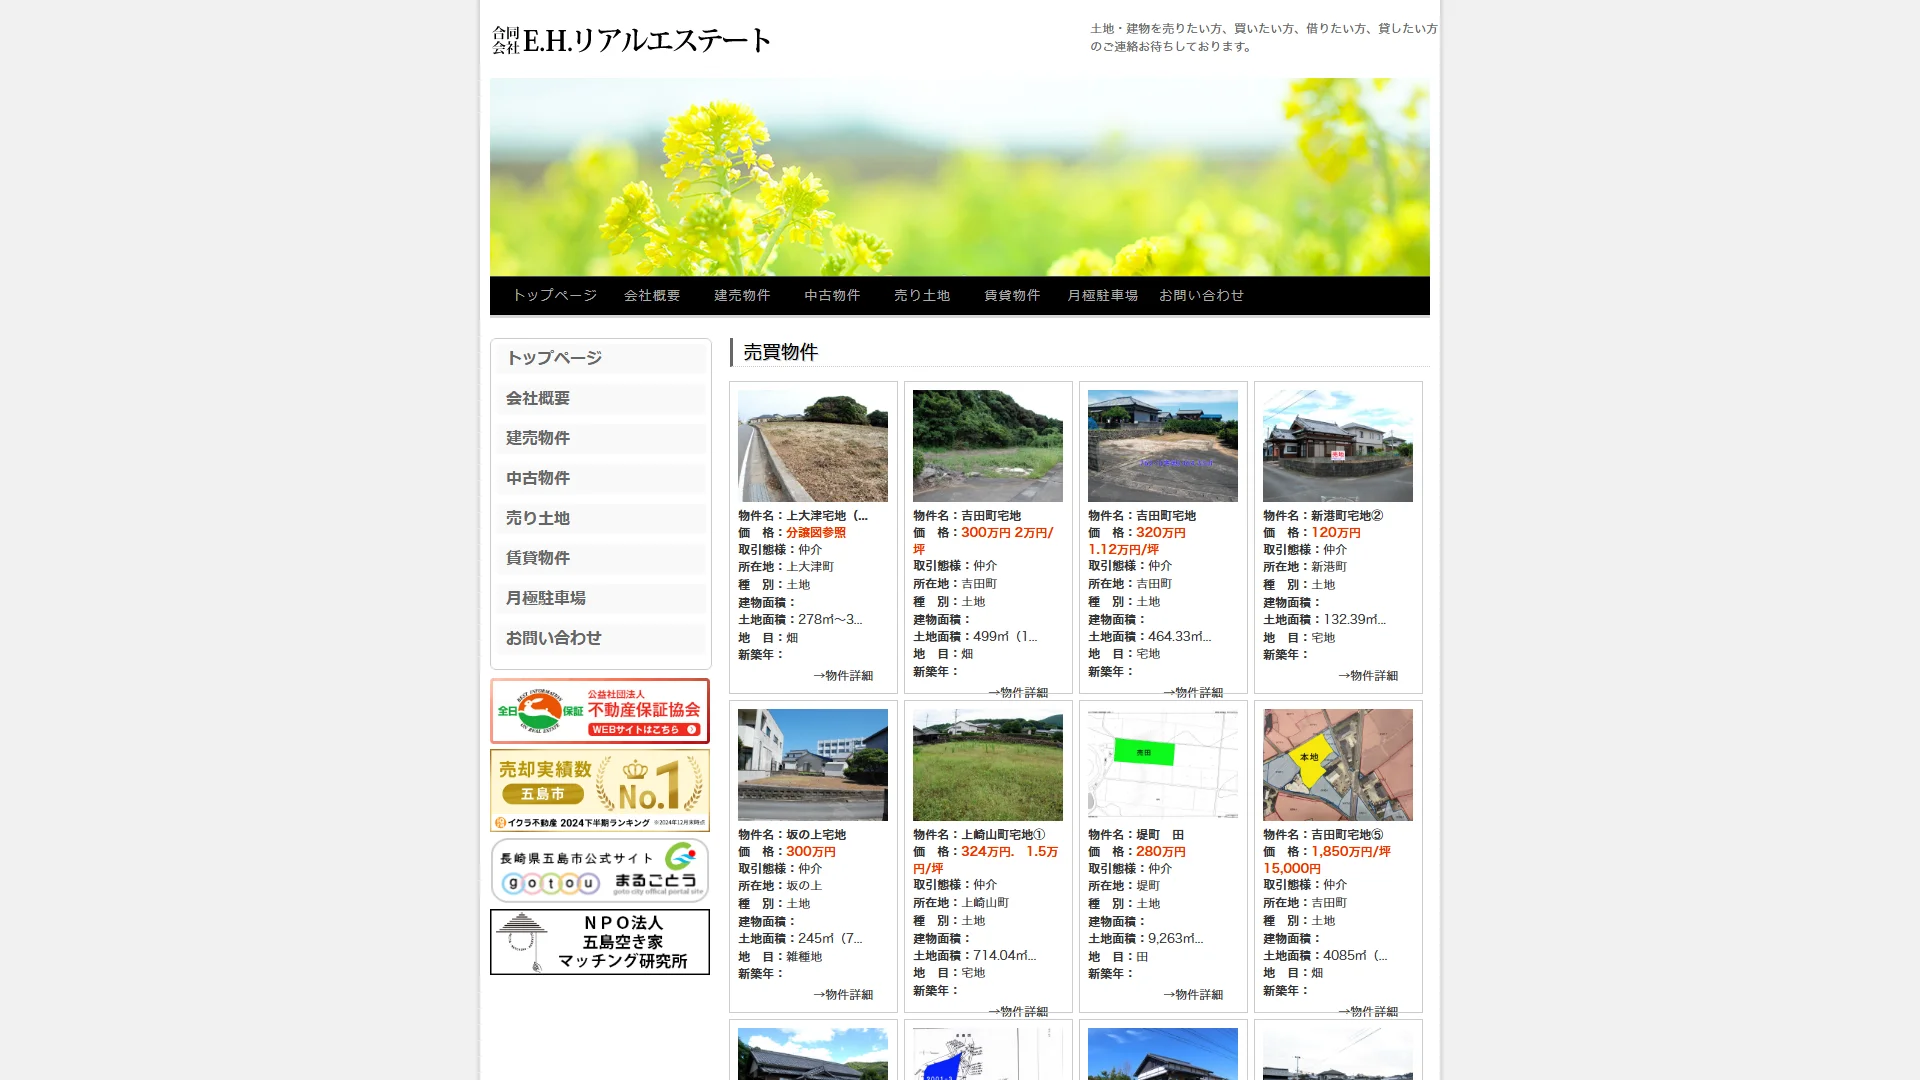
Task: Open 賃貸物件 in the black navigation bar
Action: (1012, 295)
